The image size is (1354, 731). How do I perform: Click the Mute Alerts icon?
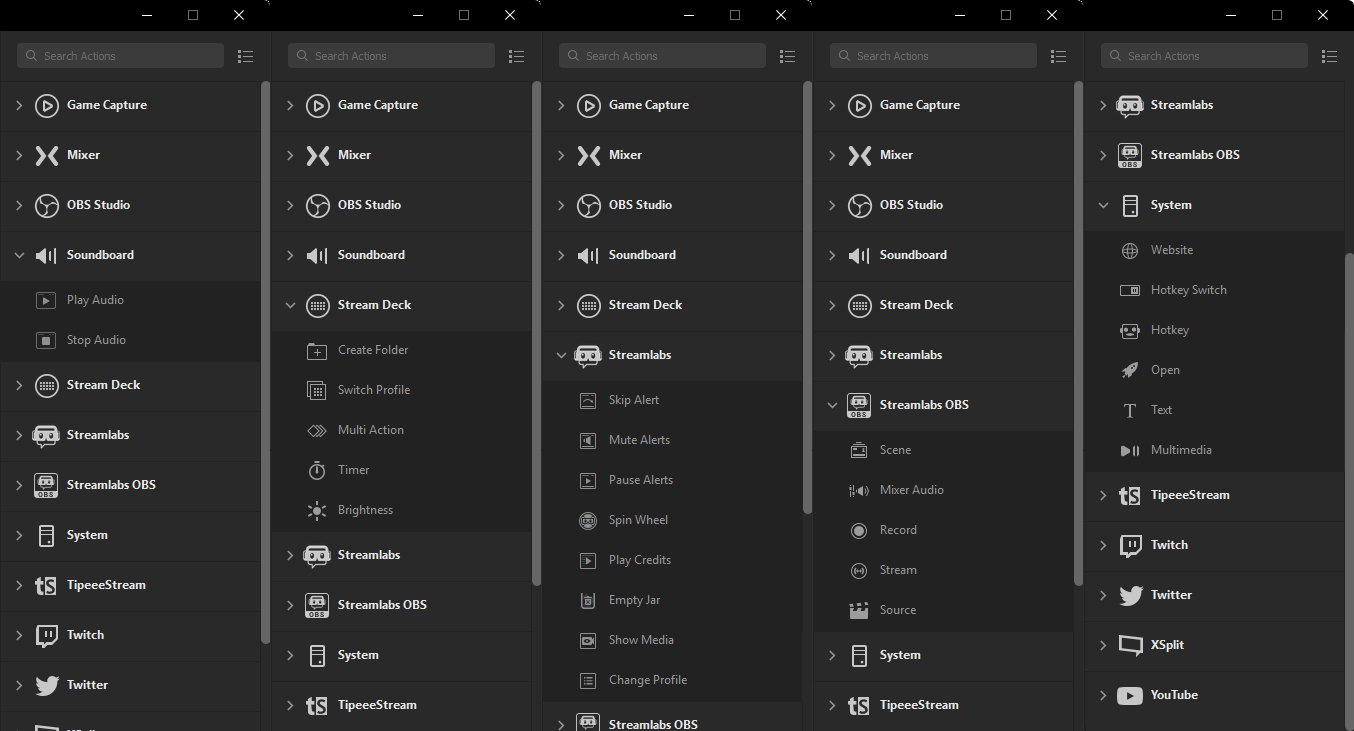[588, 440]
